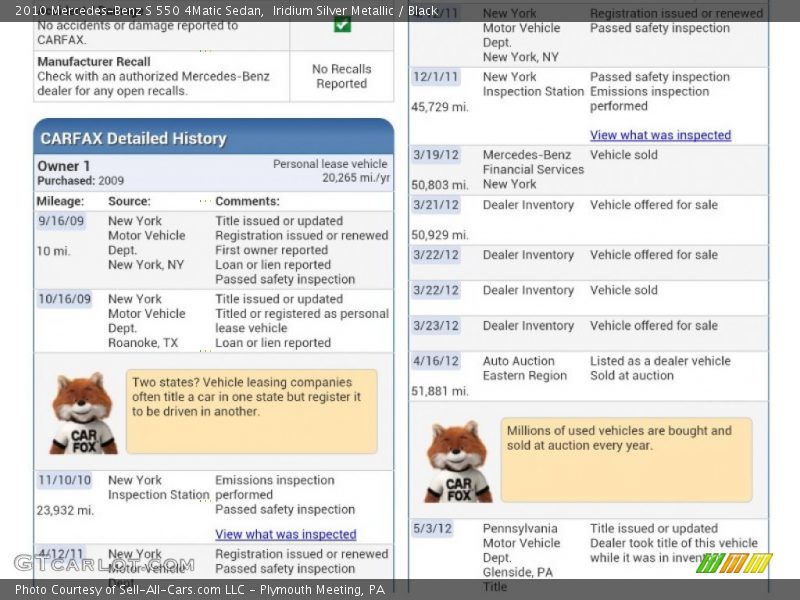Click 'Glenside, PA' location text
Viewport: 800px width, 600px height.
(x=517, y=572)
